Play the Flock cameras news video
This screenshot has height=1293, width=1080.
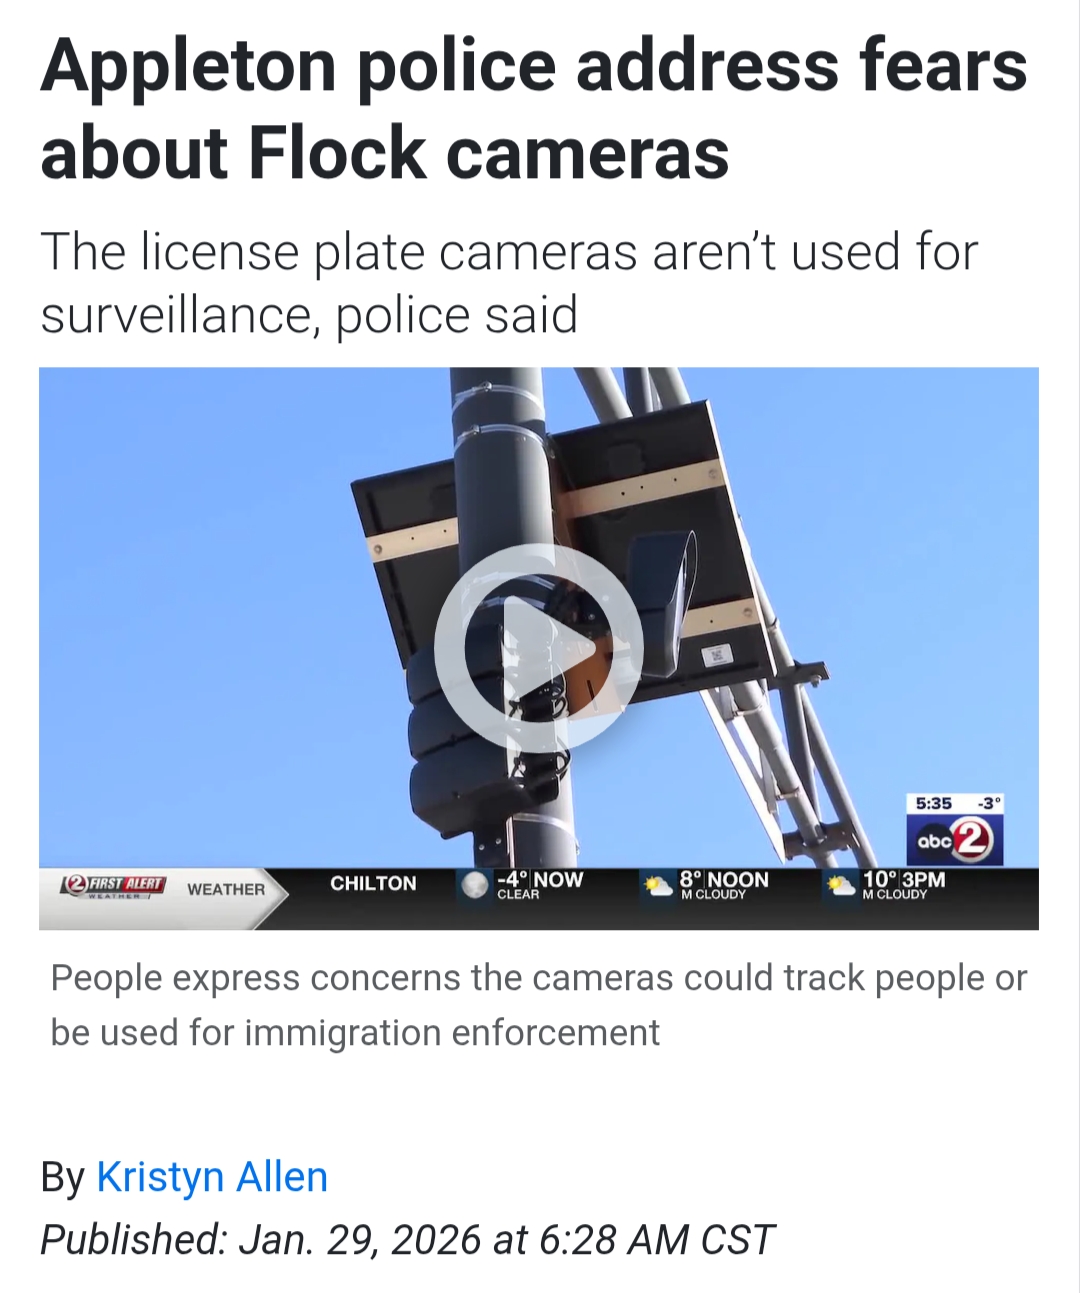[538, 648]
